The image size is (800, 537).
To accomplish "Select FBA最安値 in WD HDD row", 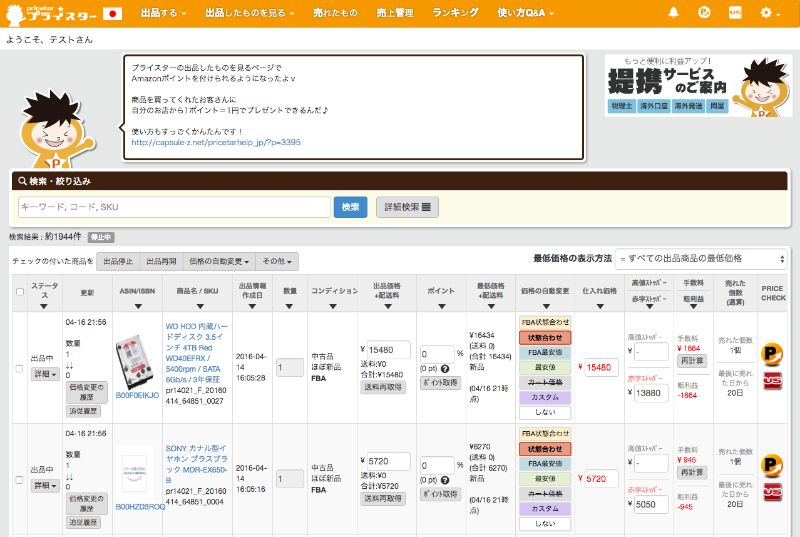I will click(545, 352).
